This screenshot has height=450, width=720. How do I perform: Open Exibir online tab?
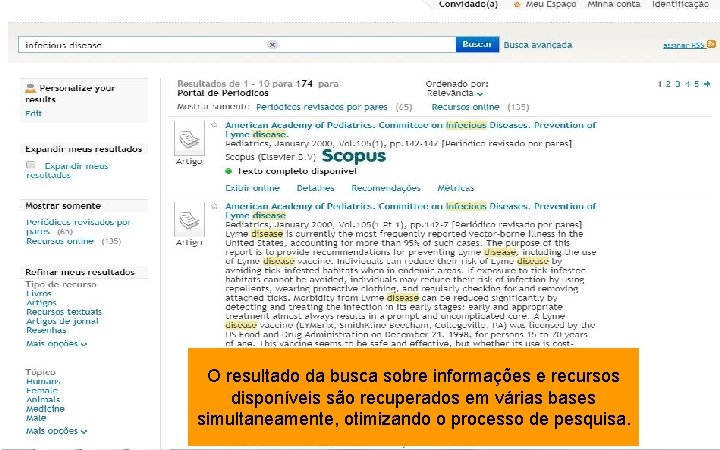252,188
